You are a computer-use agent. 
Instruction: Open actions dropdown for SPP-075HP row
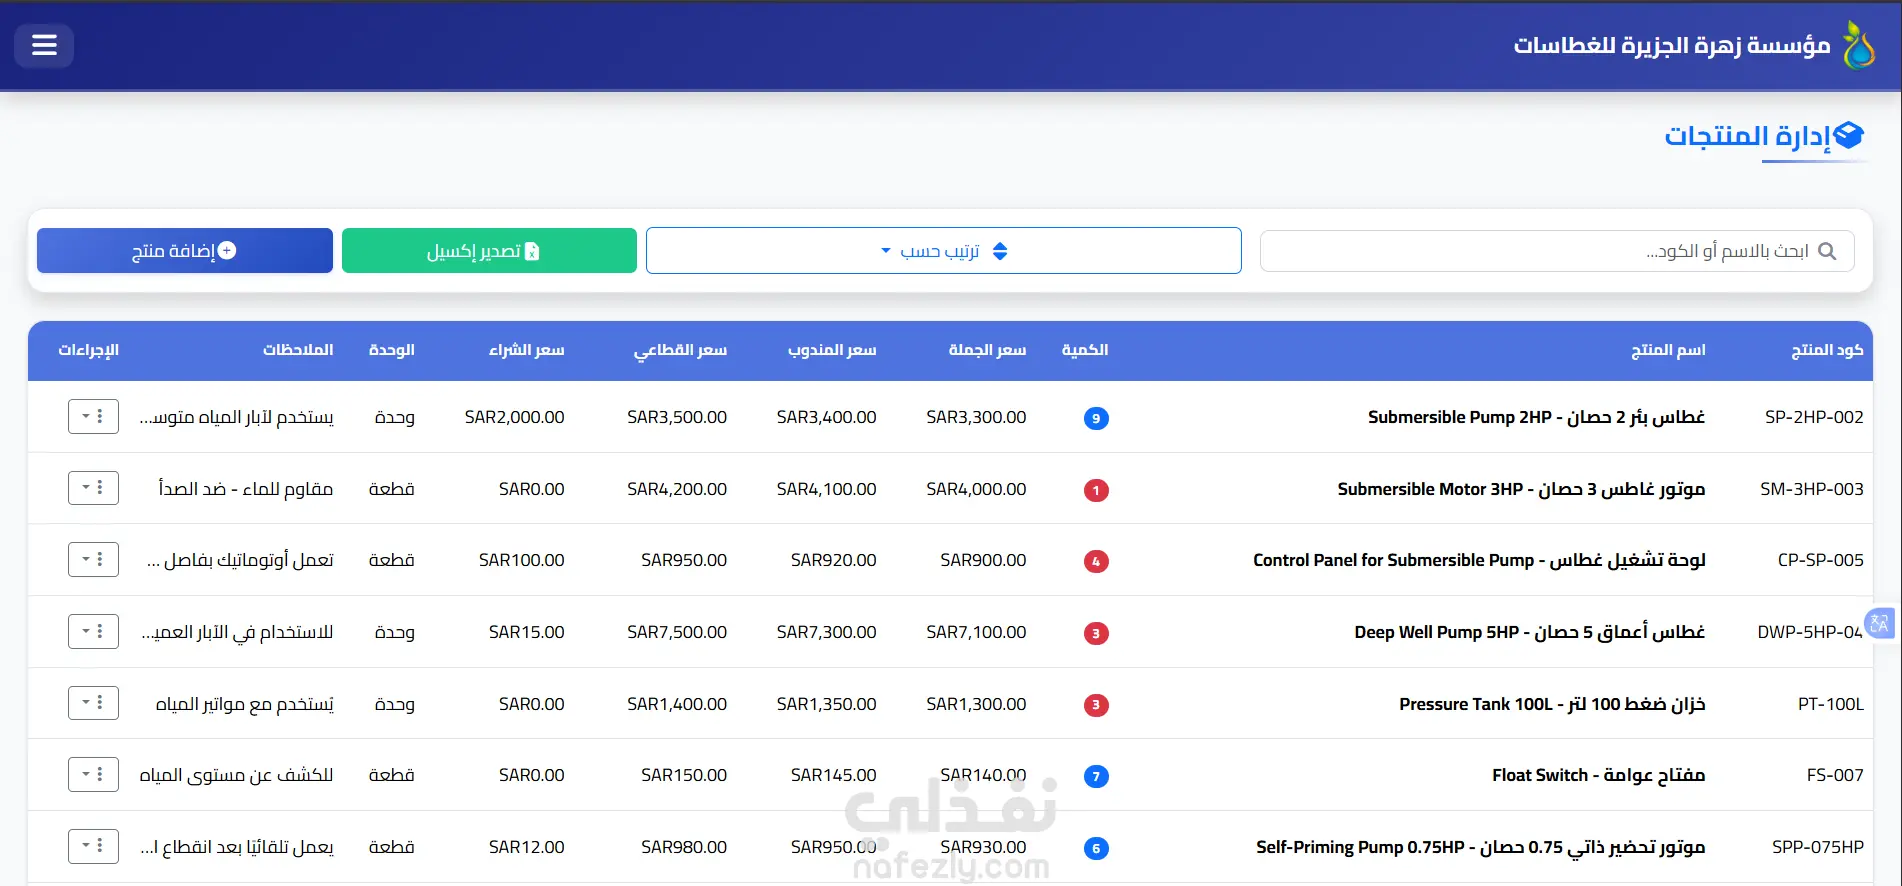[93, 846]
